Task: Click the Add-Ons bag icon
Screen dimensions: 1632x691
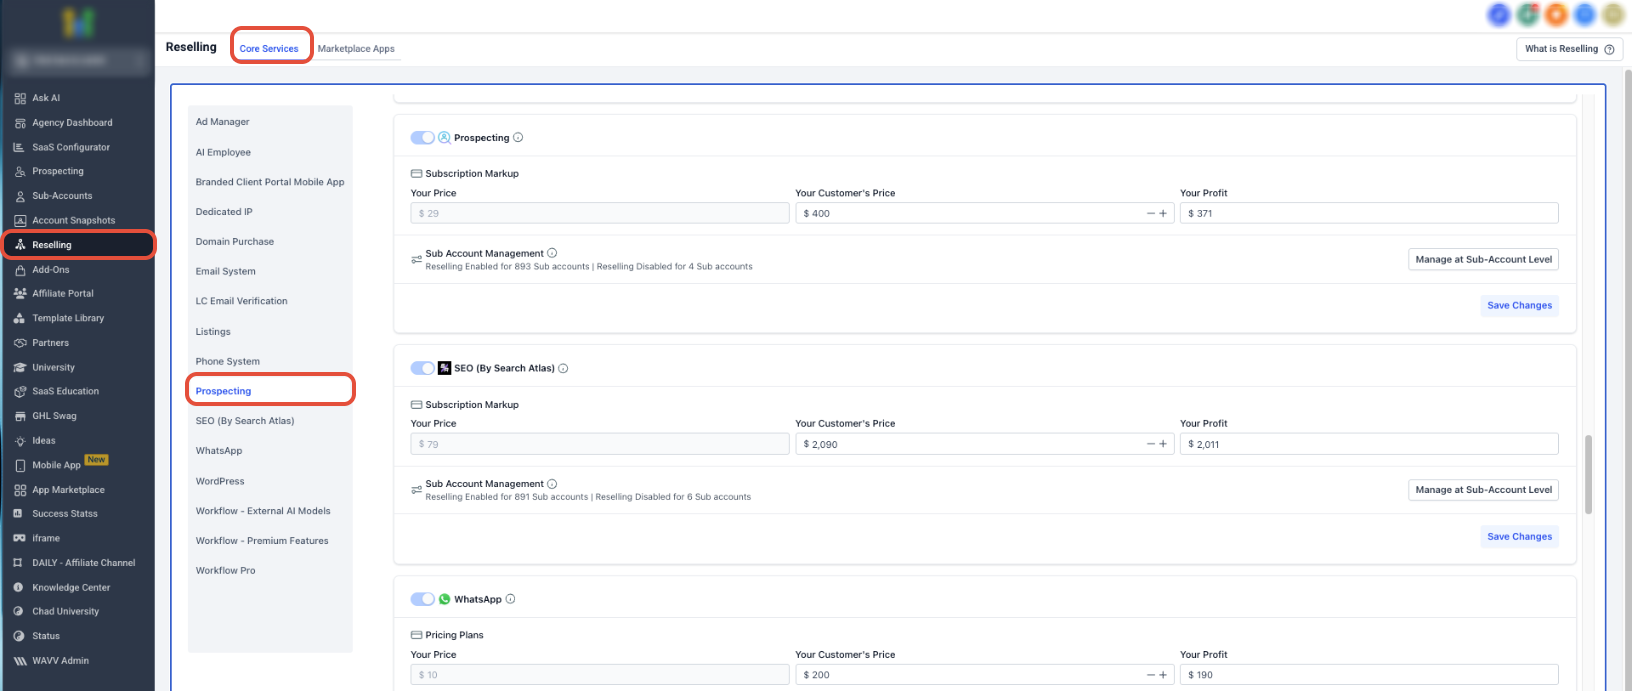Action: click(20, 270)
